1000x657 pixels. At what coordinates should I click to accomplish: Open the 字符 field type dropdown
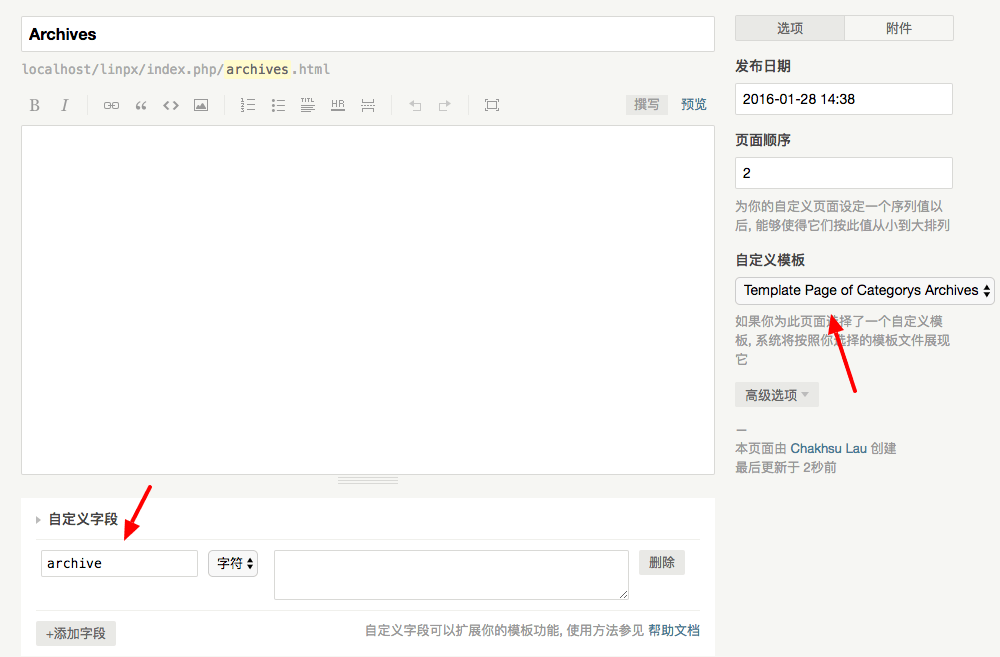tap(232, 563)
